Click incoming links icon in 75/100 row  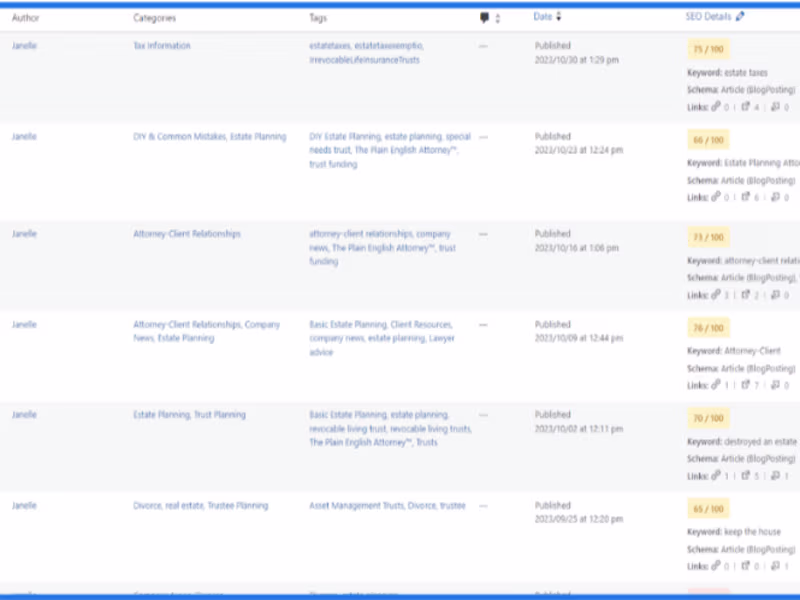(775, 107)
